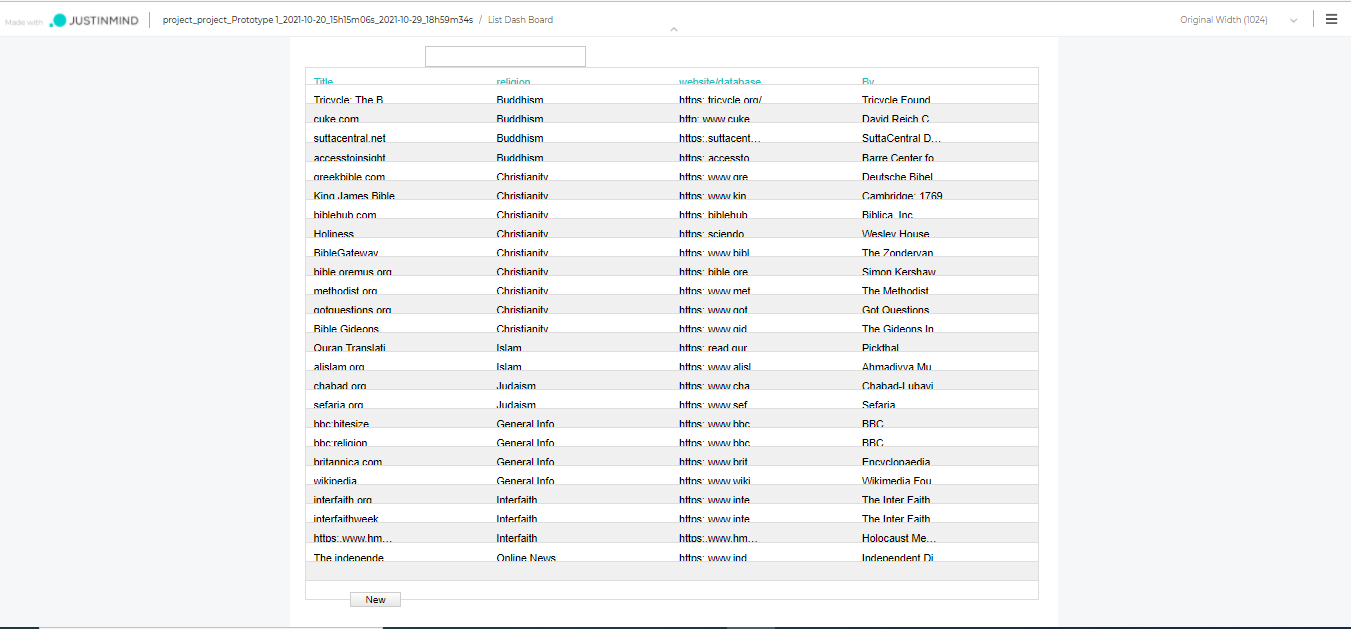
Task: Select the Holocaust Memorial author cell
Action: pyautogui.click(x=900, y=538)
